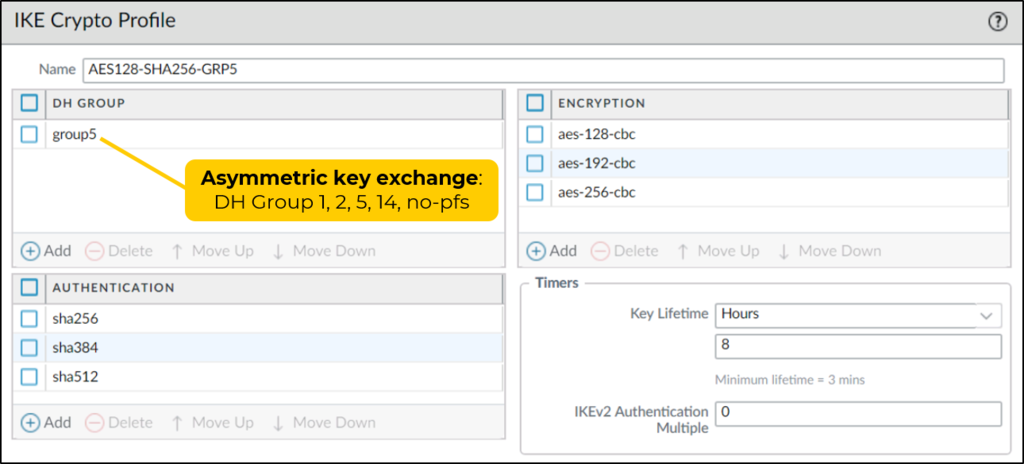Select the group5 text entry

coord(75,135)
